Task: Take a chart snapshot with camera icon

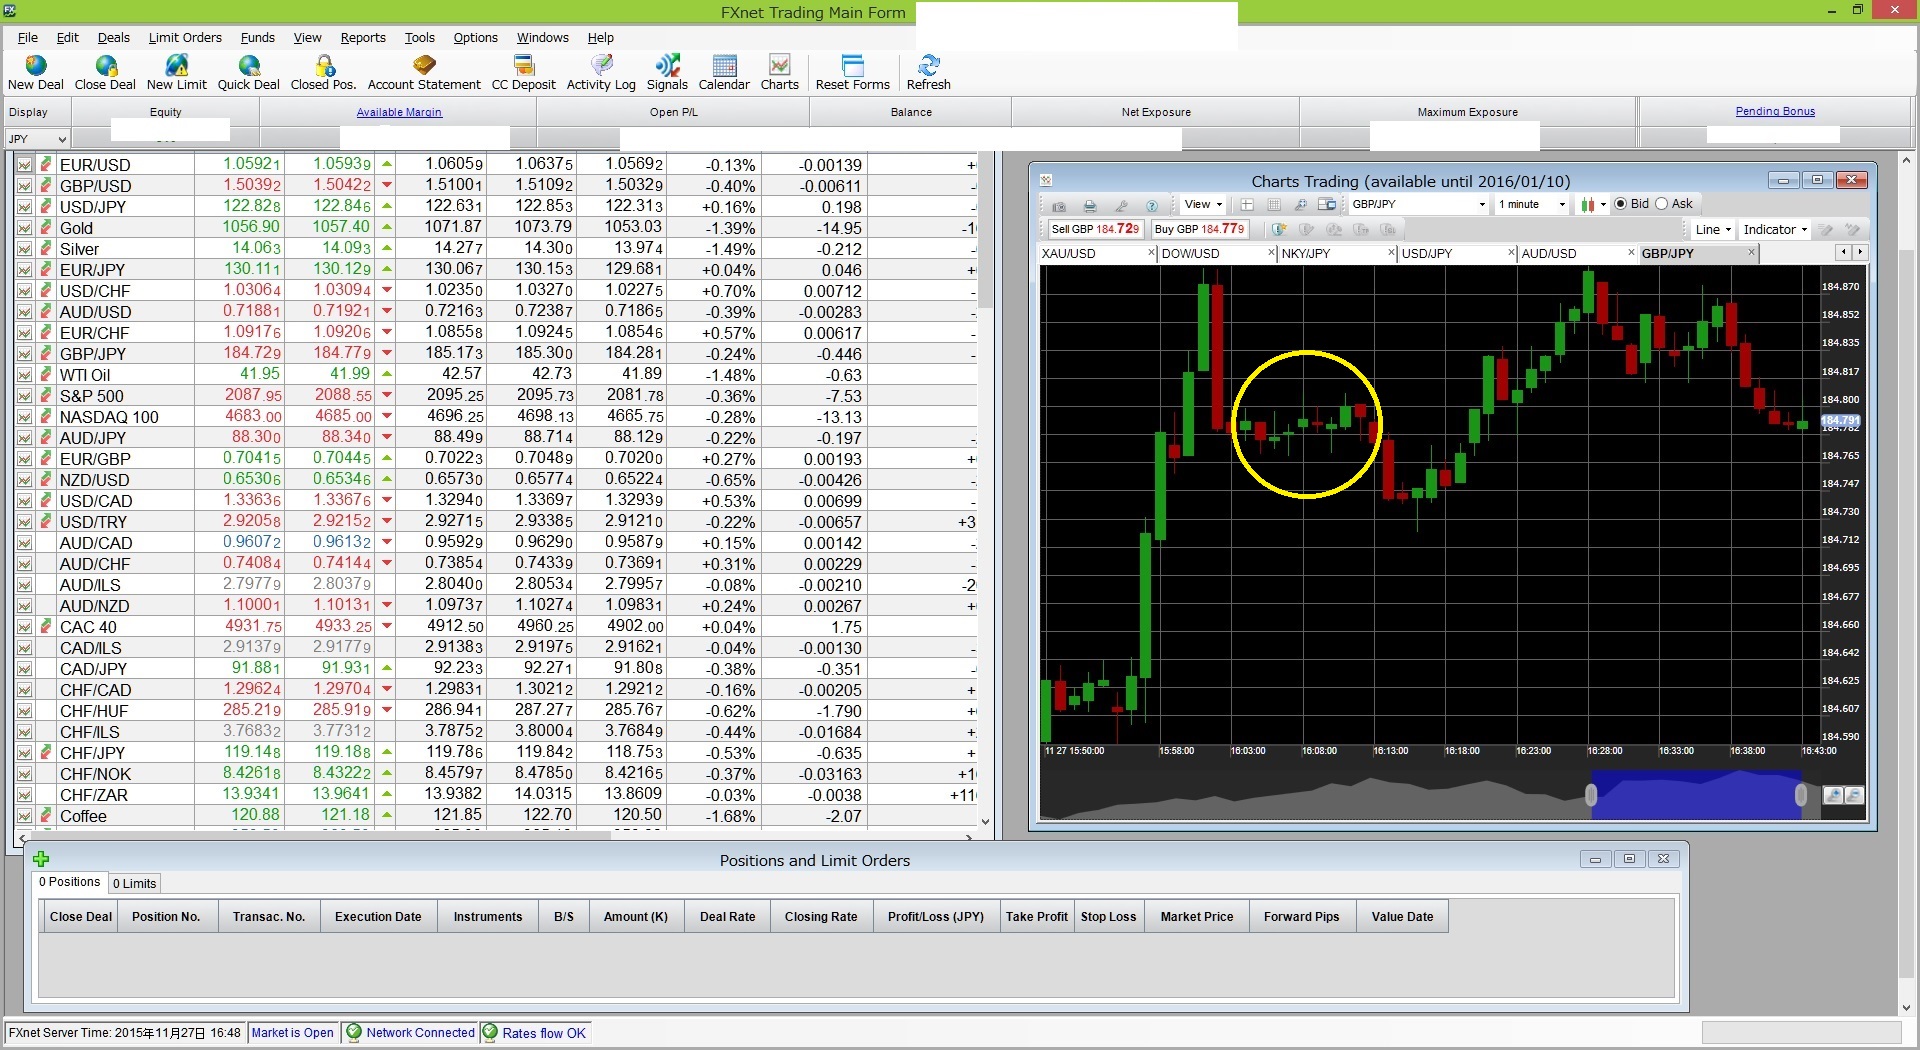Action: pos(1059,205)
